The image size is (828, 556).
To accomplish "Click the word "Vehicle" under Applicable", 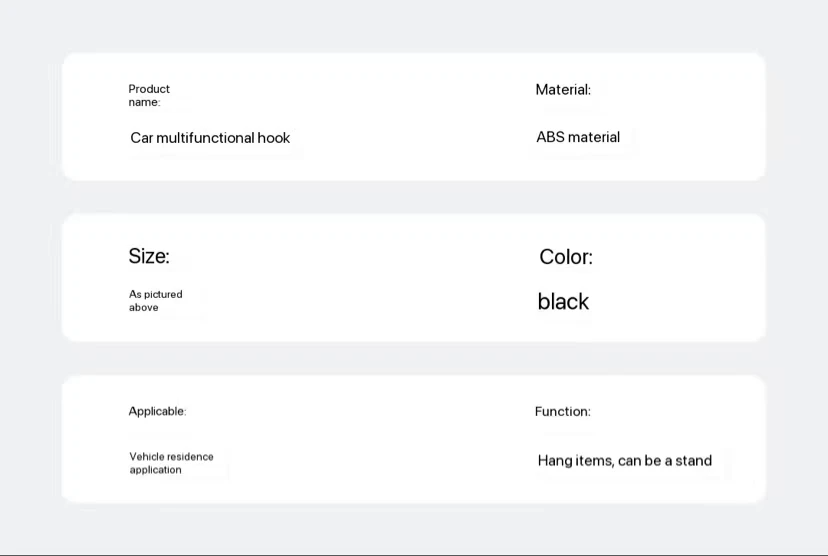I will pos(148,457).
